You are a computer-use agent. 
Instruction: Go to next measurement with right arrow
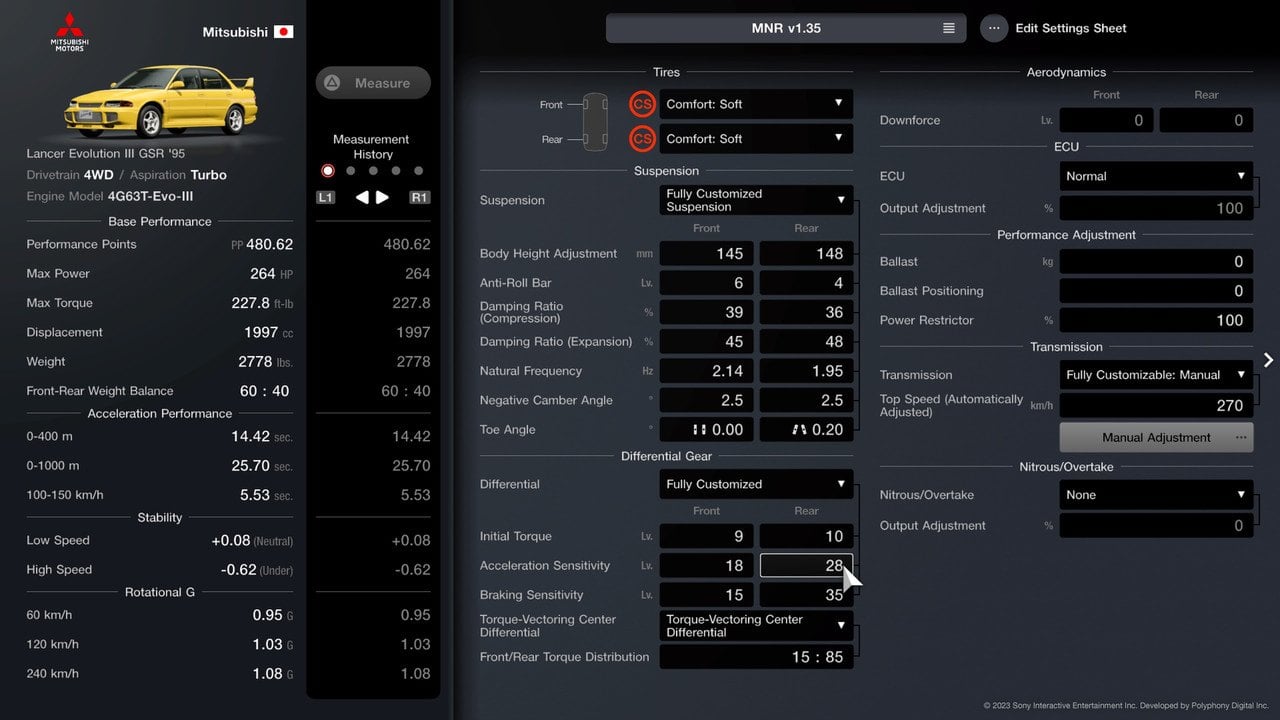[x=382, y=197]
